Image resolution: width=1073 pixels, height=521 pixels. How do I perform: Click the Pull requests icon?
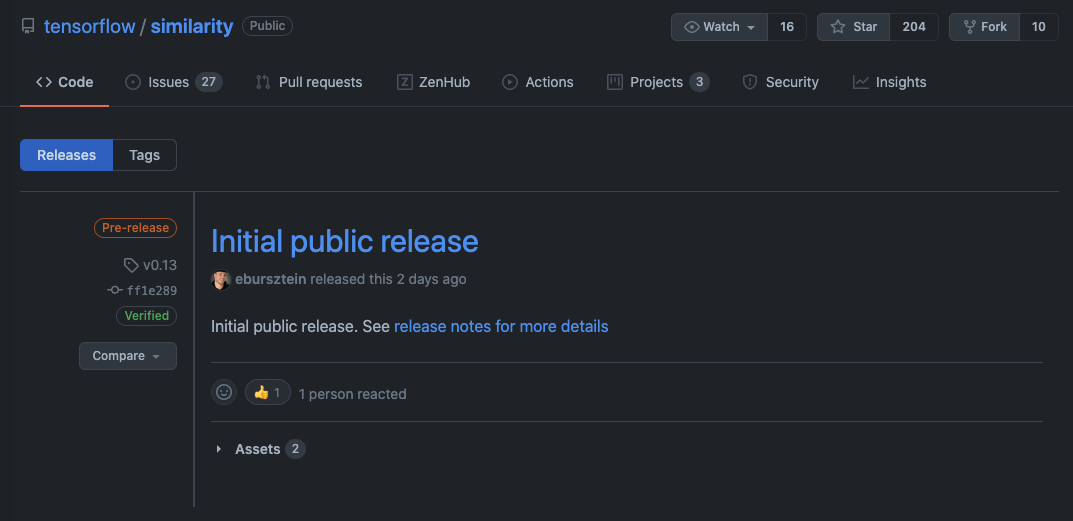pyautogui.click(x=263, y=82)
